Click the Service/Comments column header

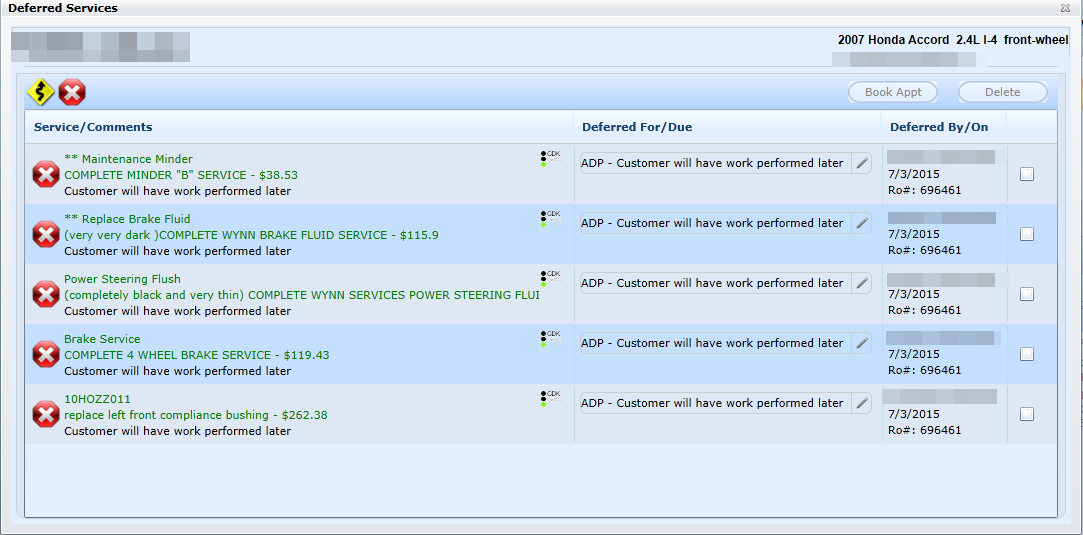[93, 127]
